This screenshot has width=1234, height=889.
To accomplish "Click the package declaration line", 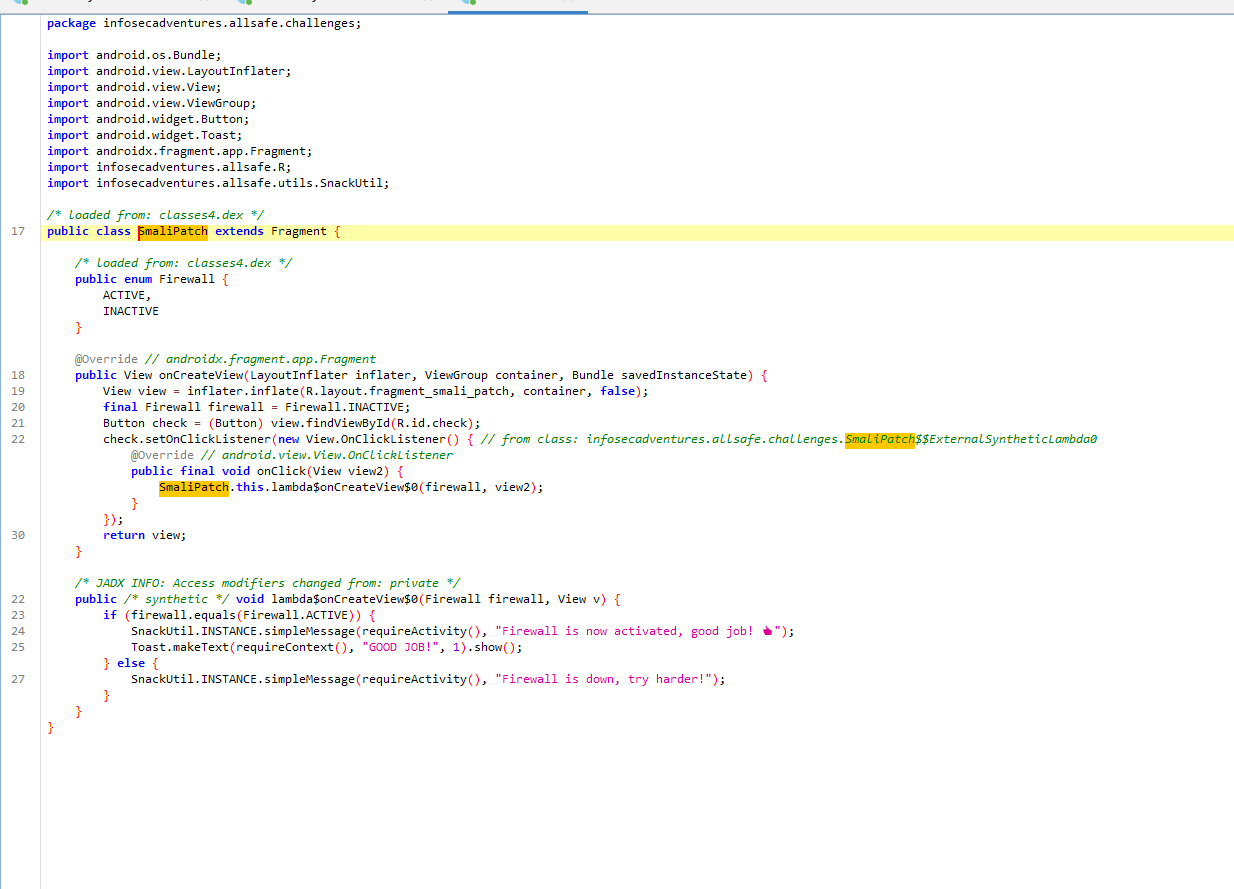I will (x=204, y=23).
